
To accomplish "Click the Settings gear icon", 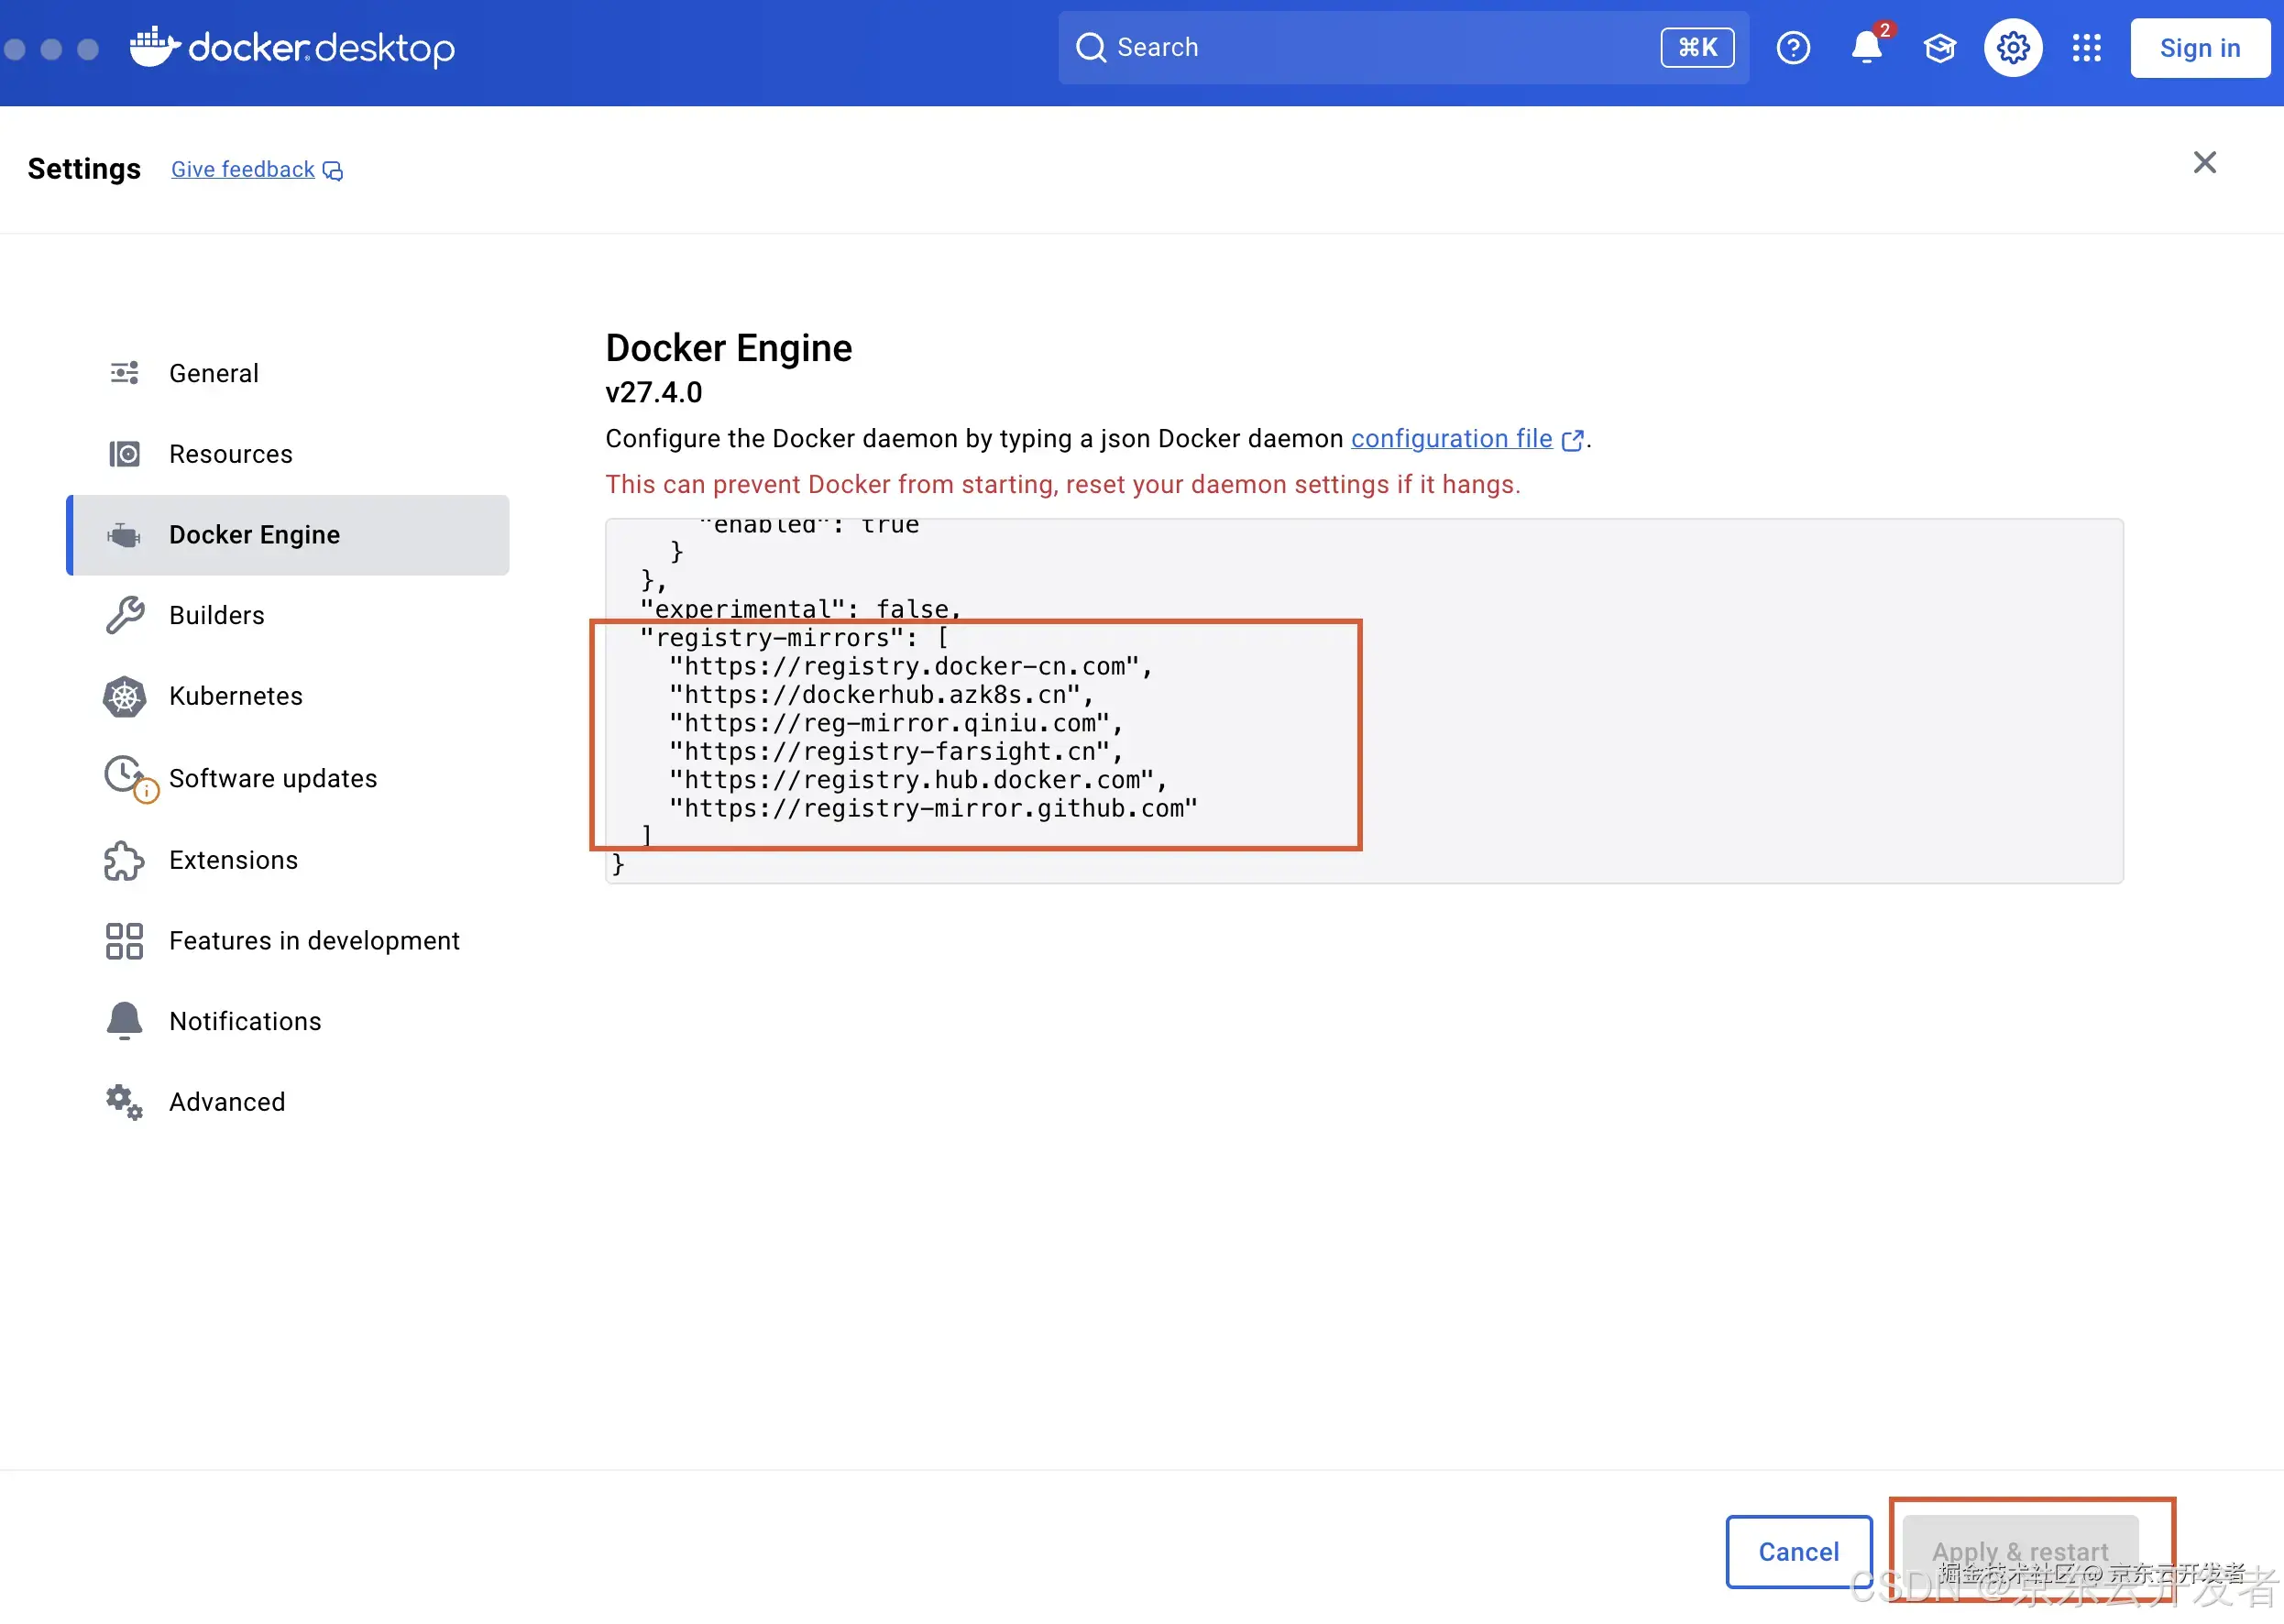I will 2012,47.
